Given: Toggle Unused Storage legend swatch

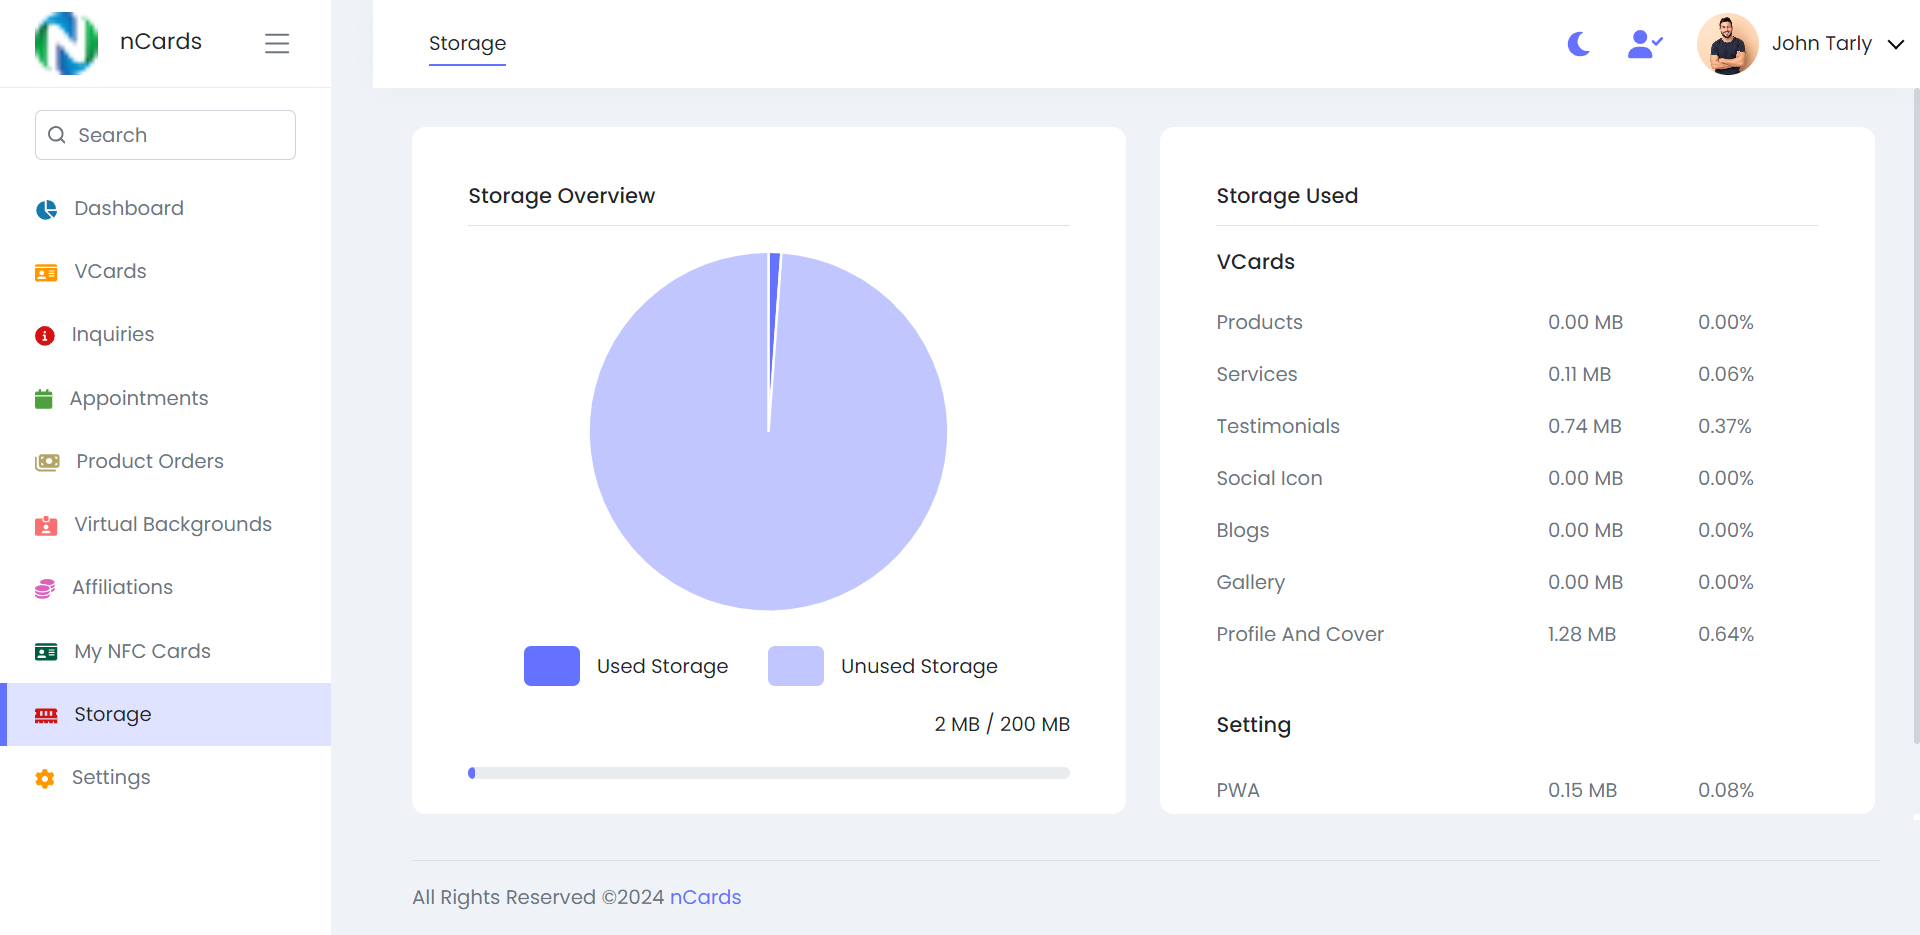Looking at the screenshot, I should tap(795, 666).
